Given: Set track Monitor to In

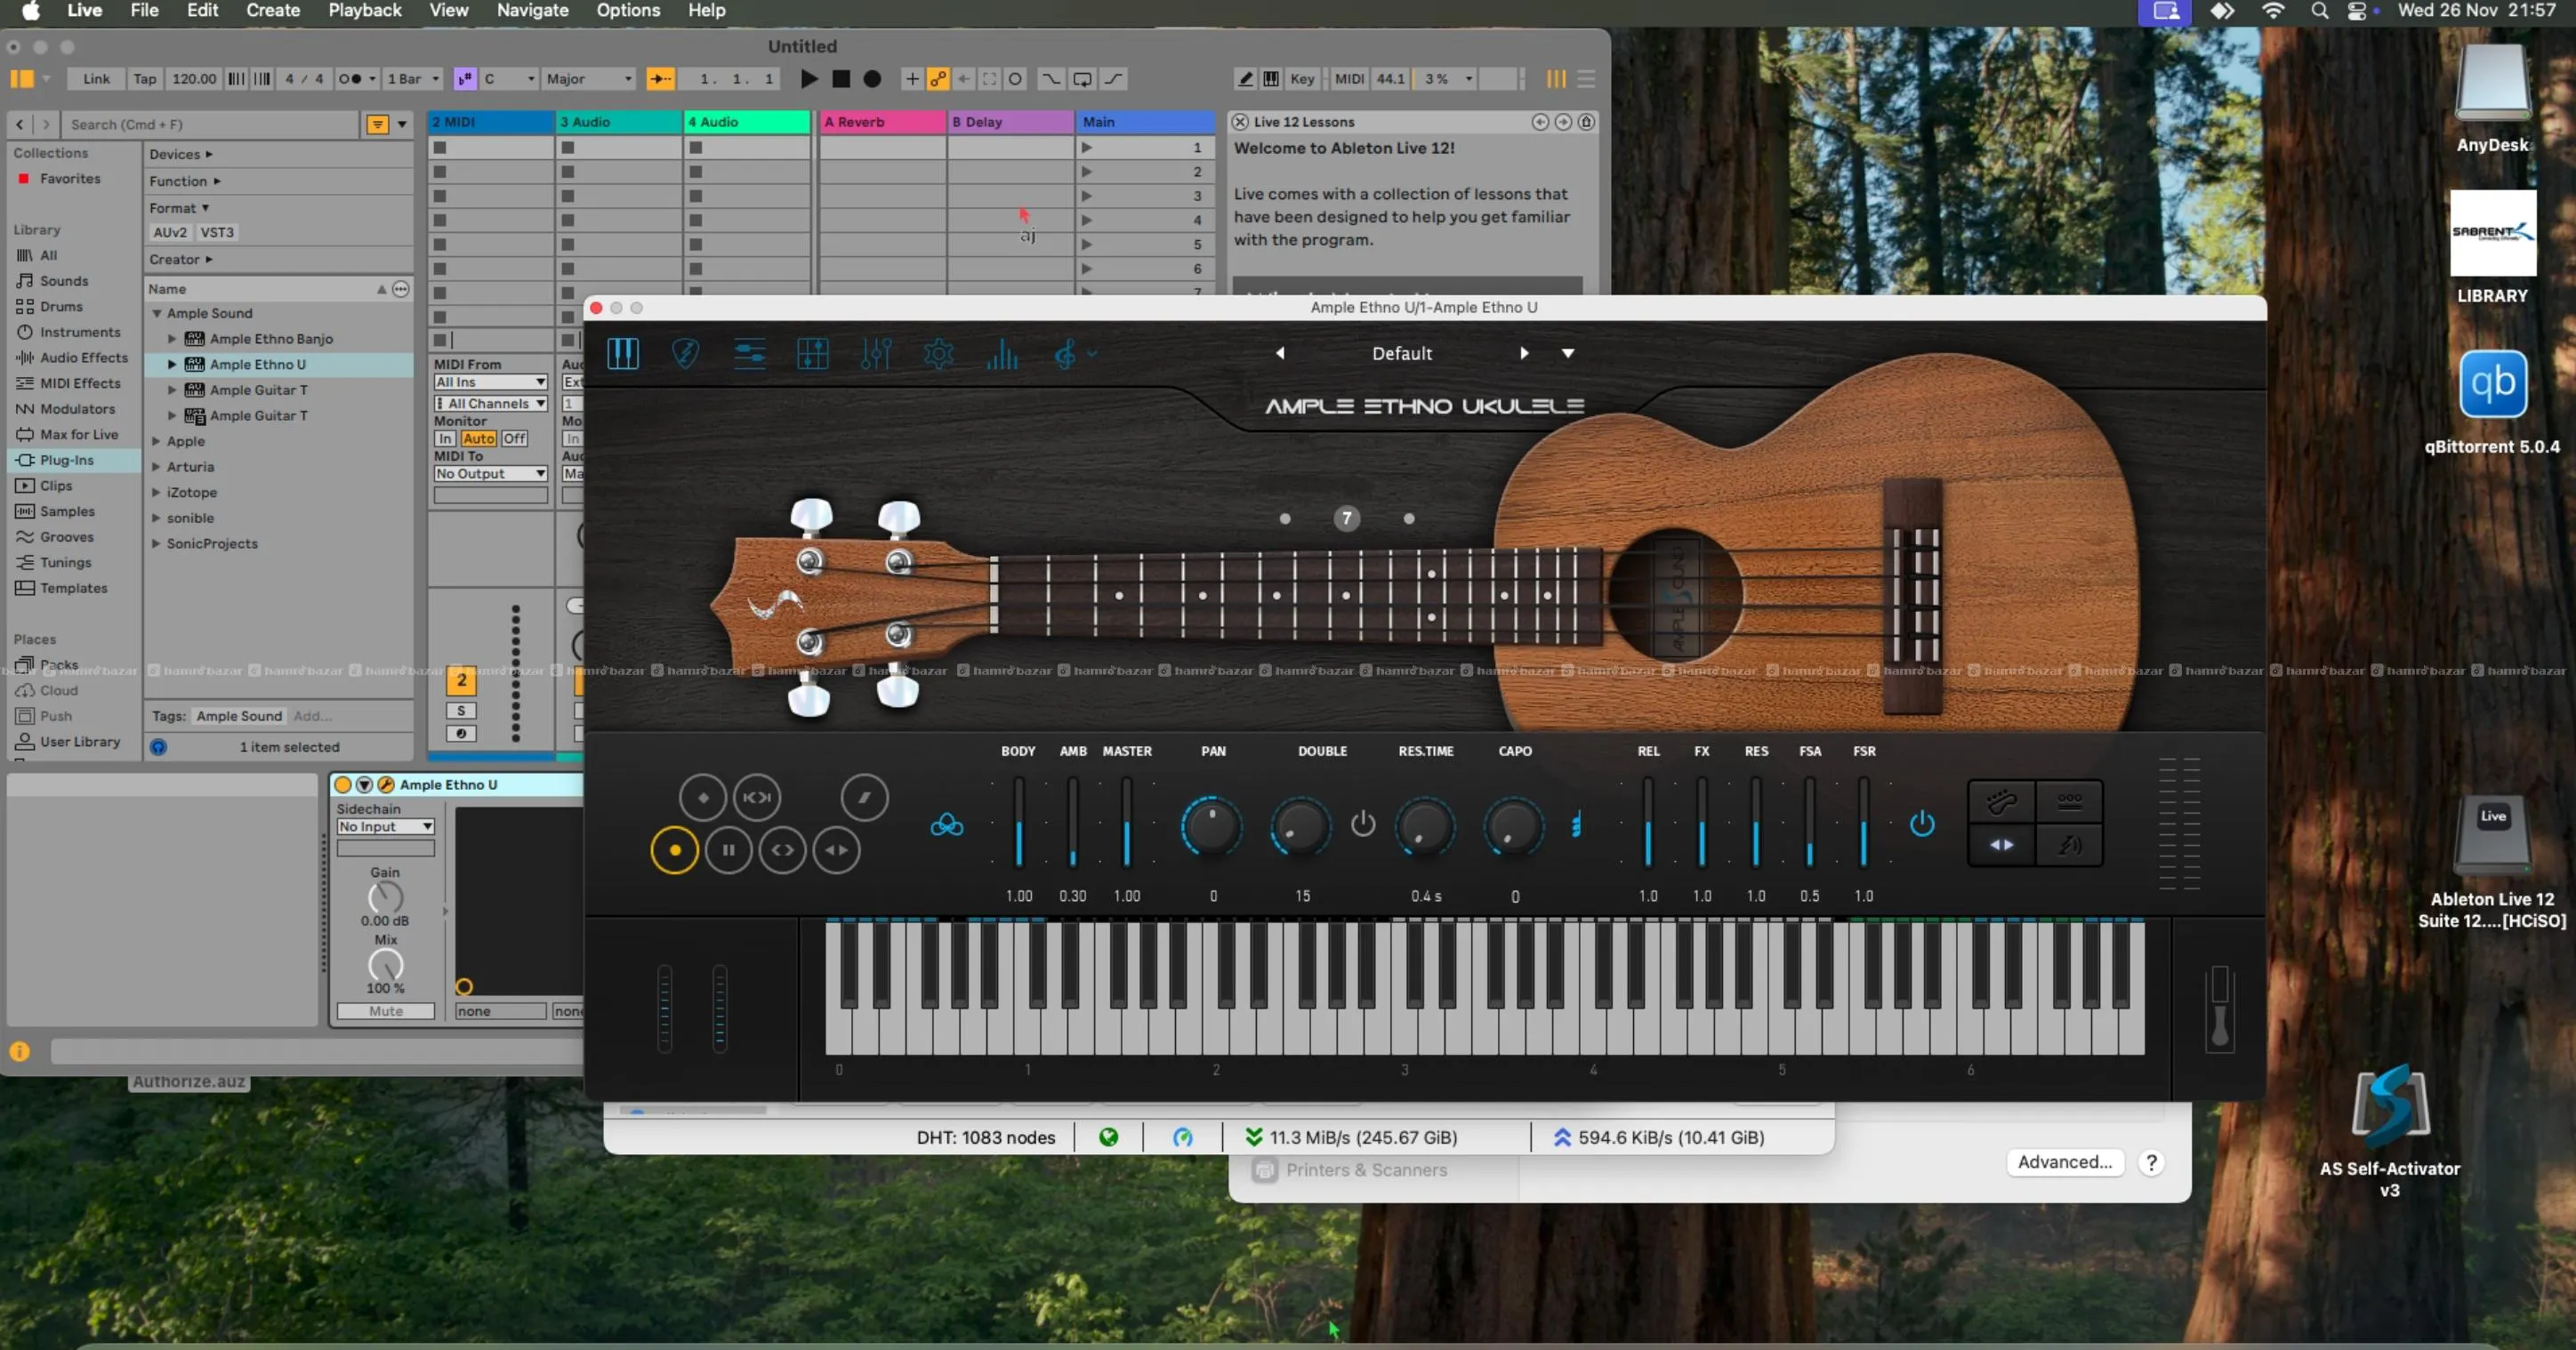Looking at the screenshot, I should pyautogui.click(x=445, y=439).
